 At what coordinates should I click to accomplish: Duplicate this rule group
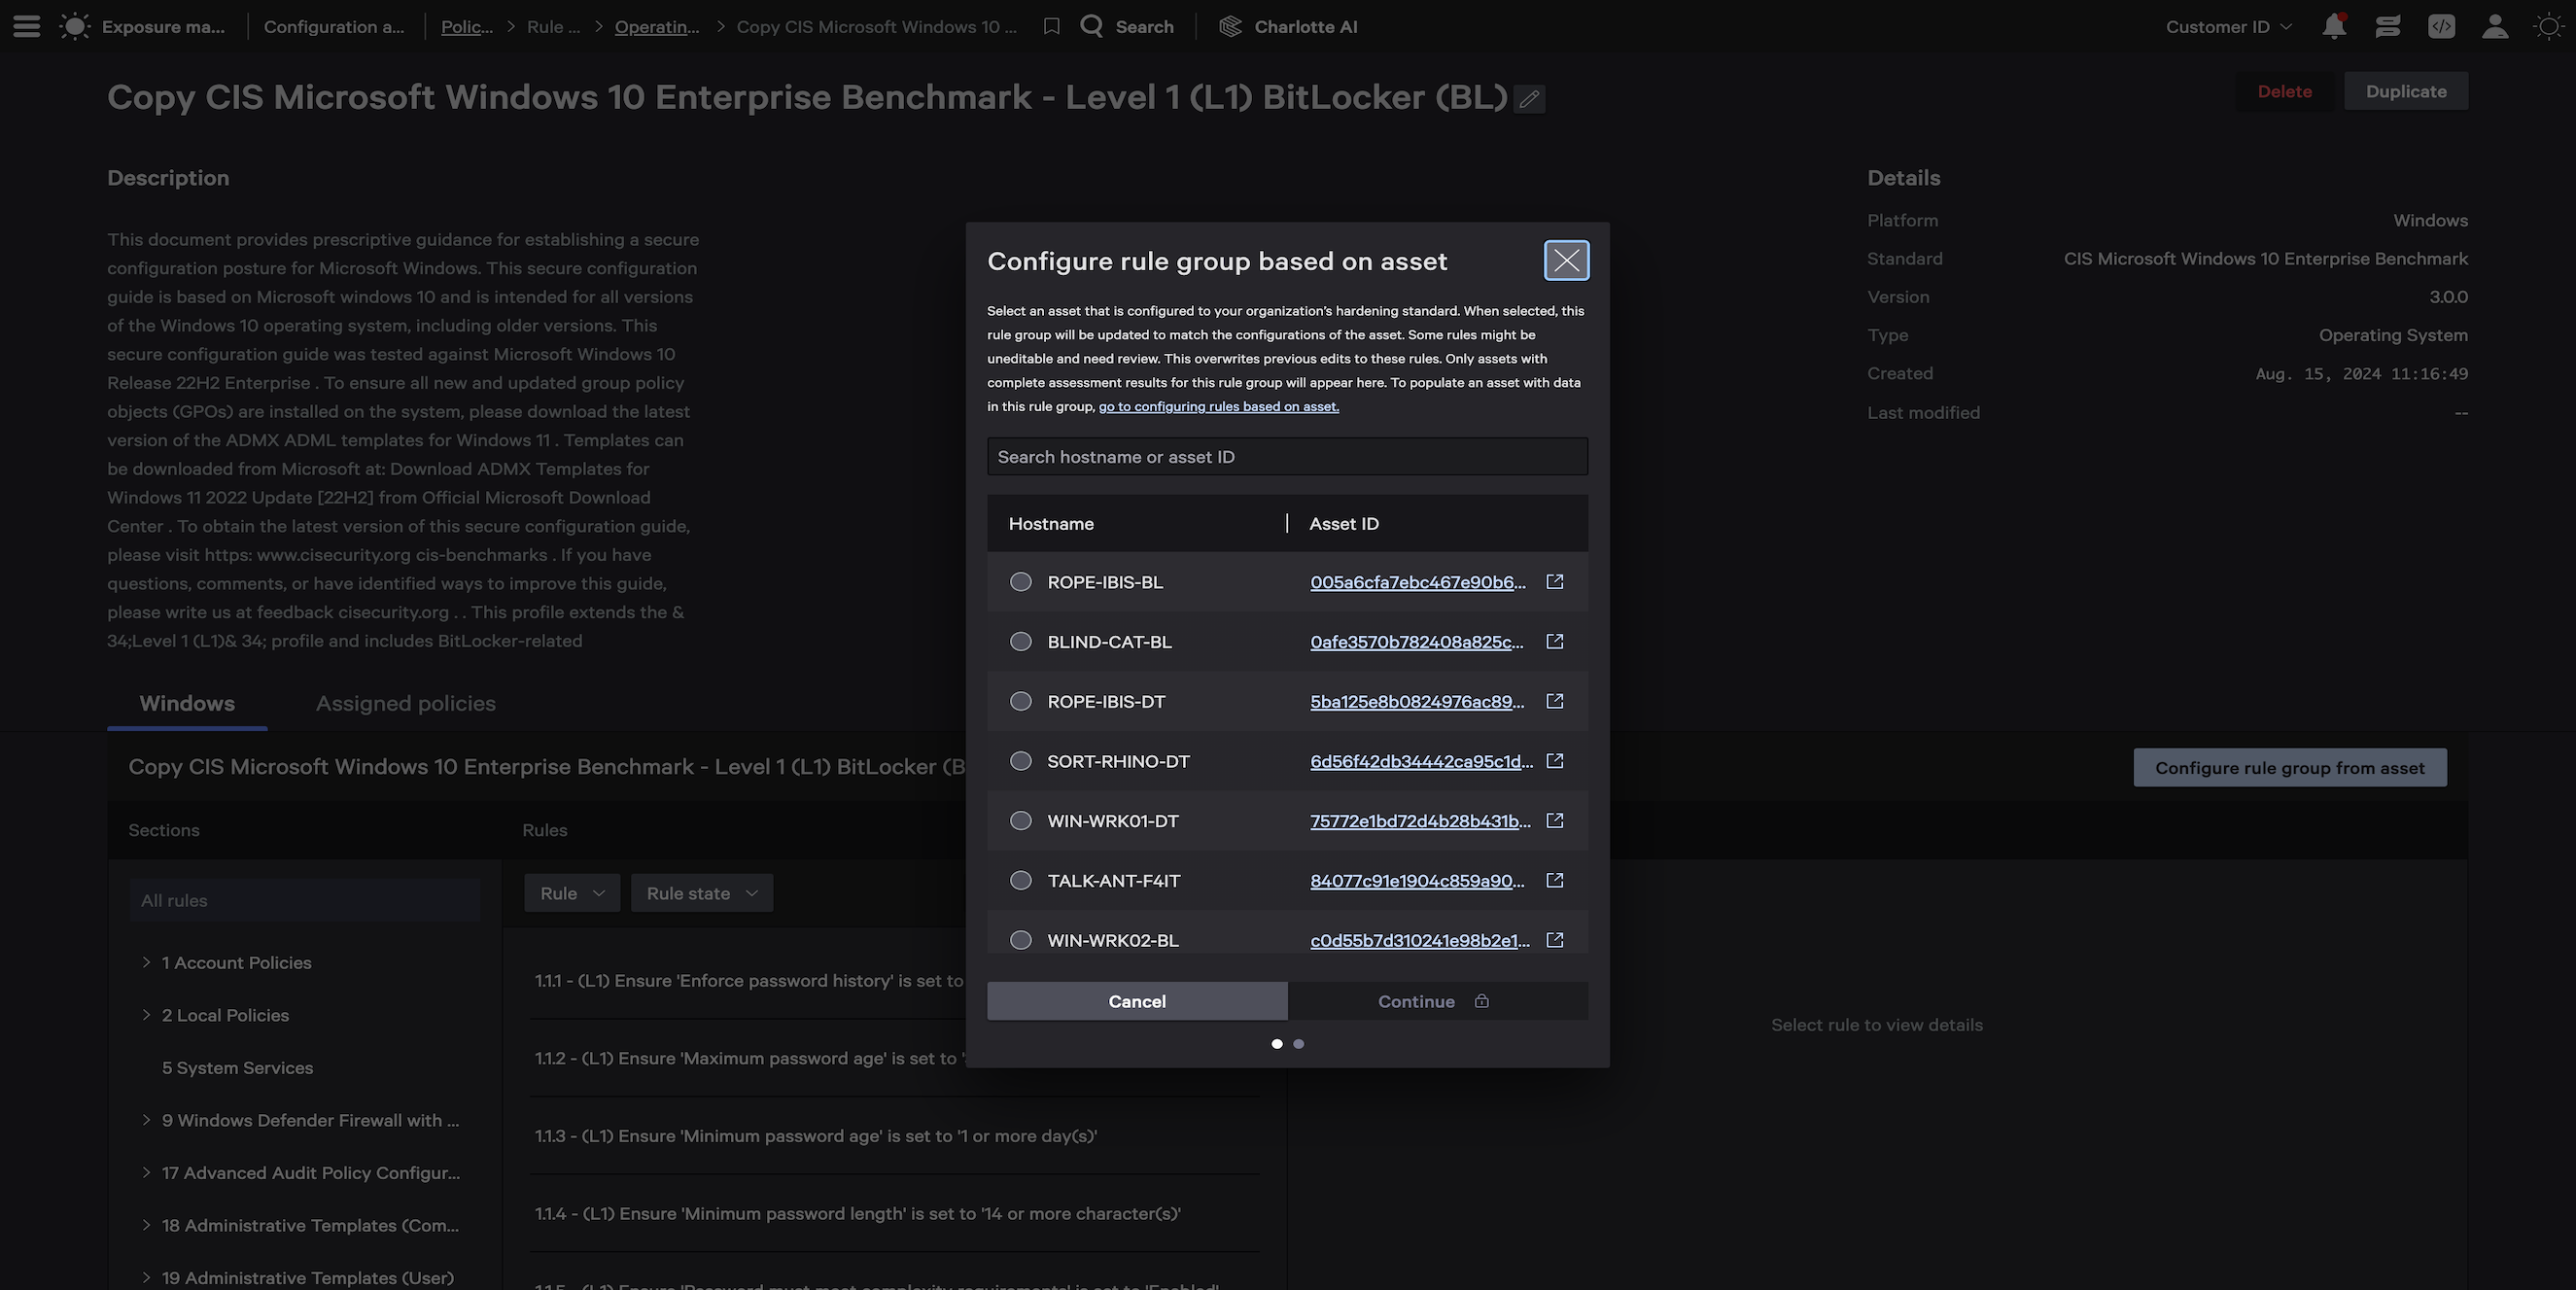coord(2406,91)
